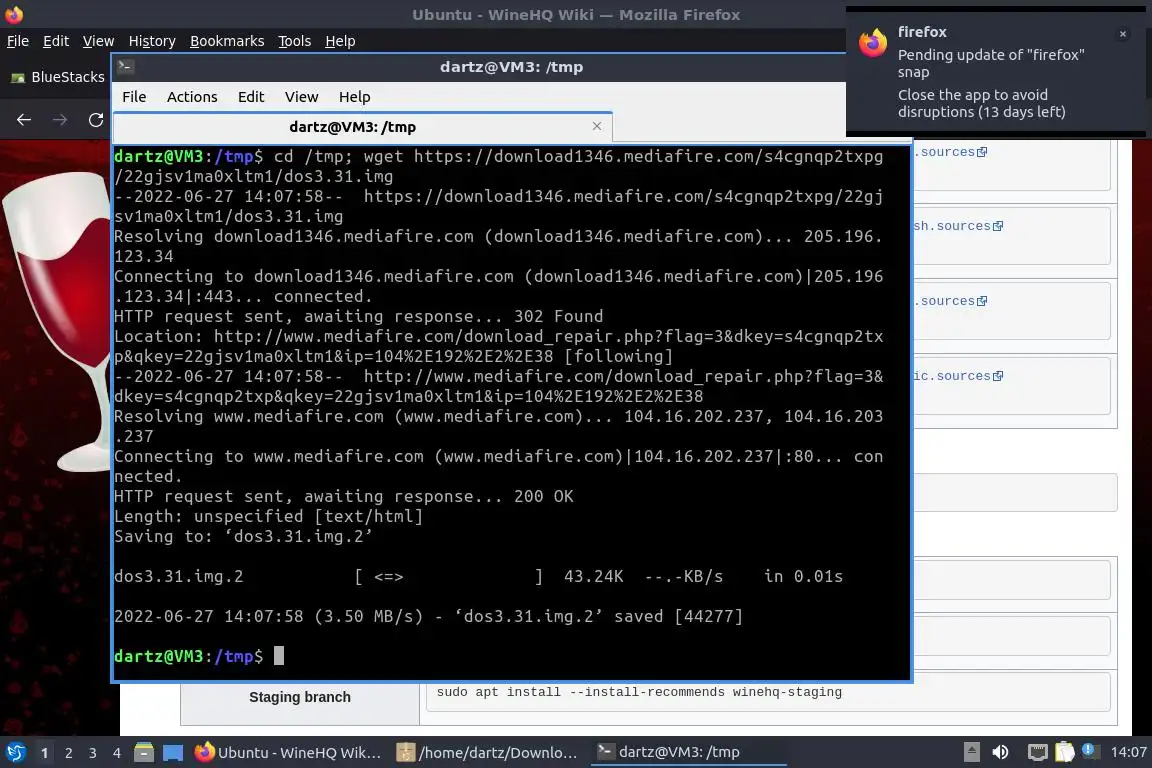Open Firefox Bookmarks menu
1152x768 pixels.
(x=227, y=41)
